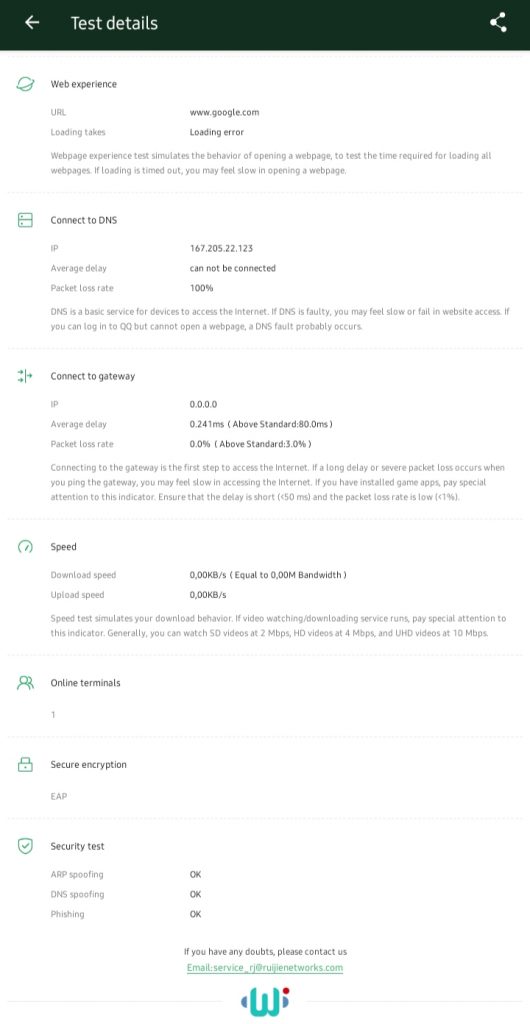Click the download speed 0,00KB/s value

pos(208,575)
